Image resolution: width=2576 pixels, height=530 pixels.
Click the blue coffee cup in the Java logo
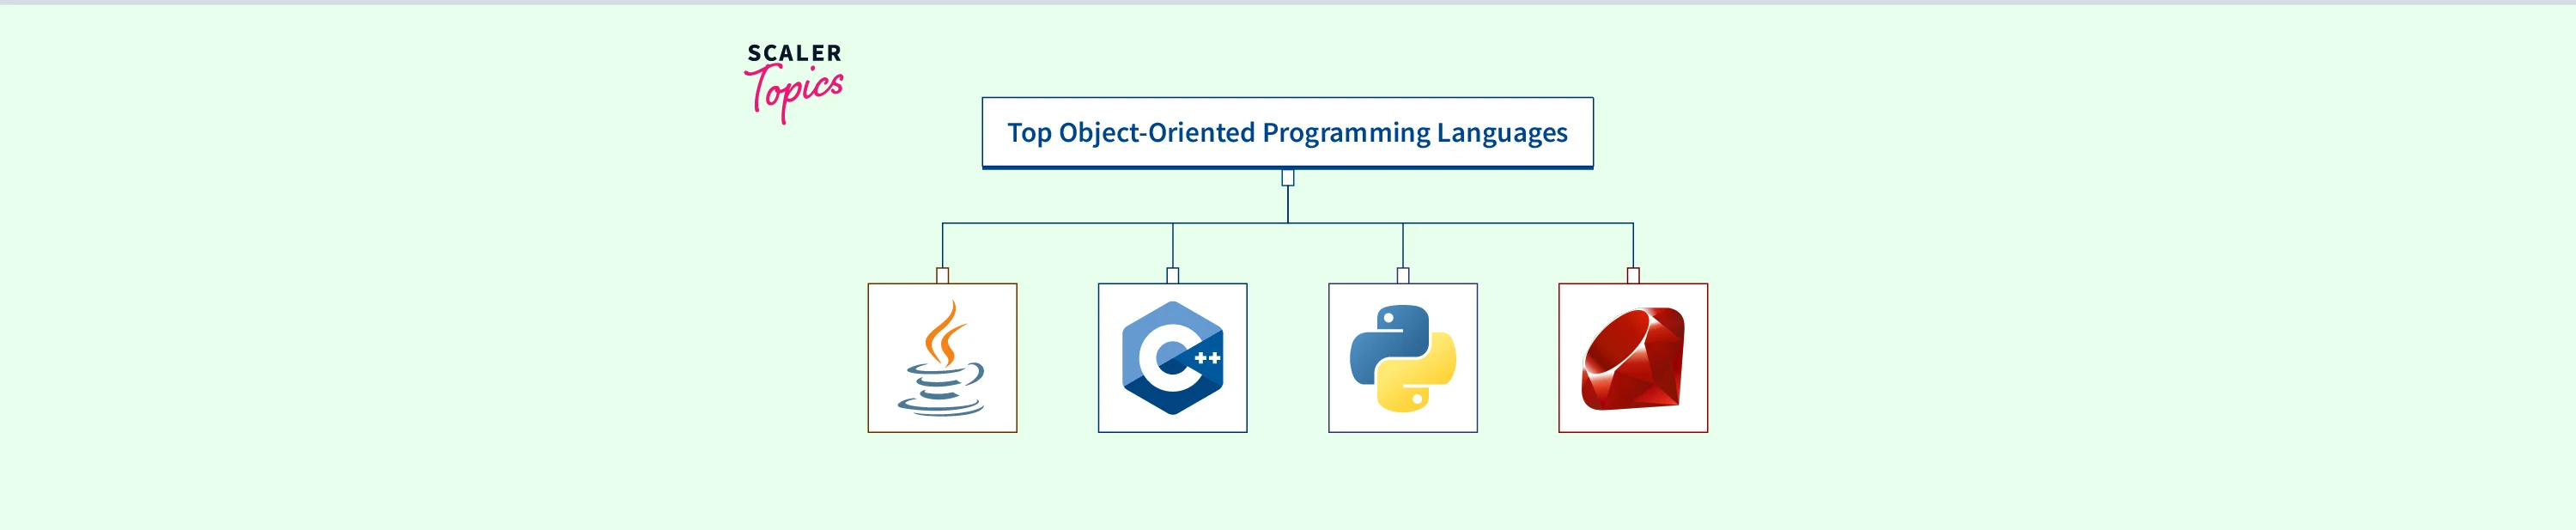point(940,390)
